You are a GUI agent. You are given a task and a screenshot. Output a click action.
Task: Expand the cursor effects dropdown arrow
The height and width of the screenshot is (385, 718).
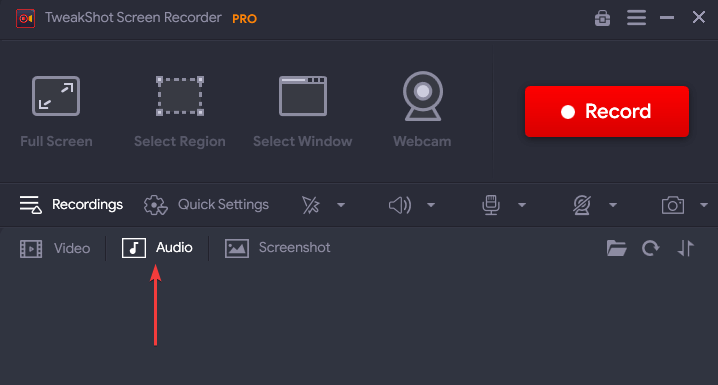(x=341, y=205)
